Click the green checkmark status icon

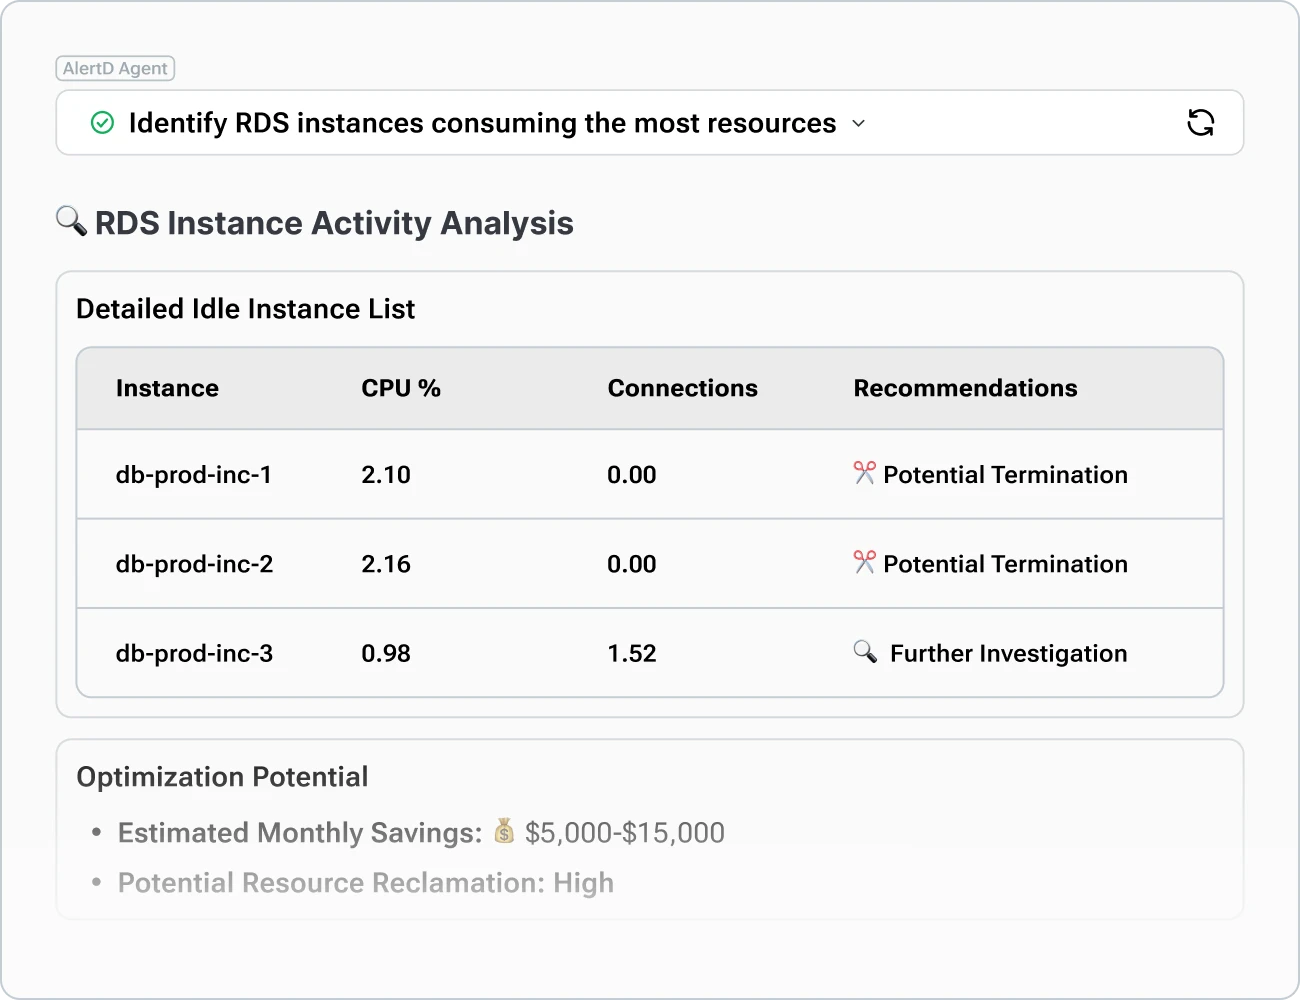point(102,122)
